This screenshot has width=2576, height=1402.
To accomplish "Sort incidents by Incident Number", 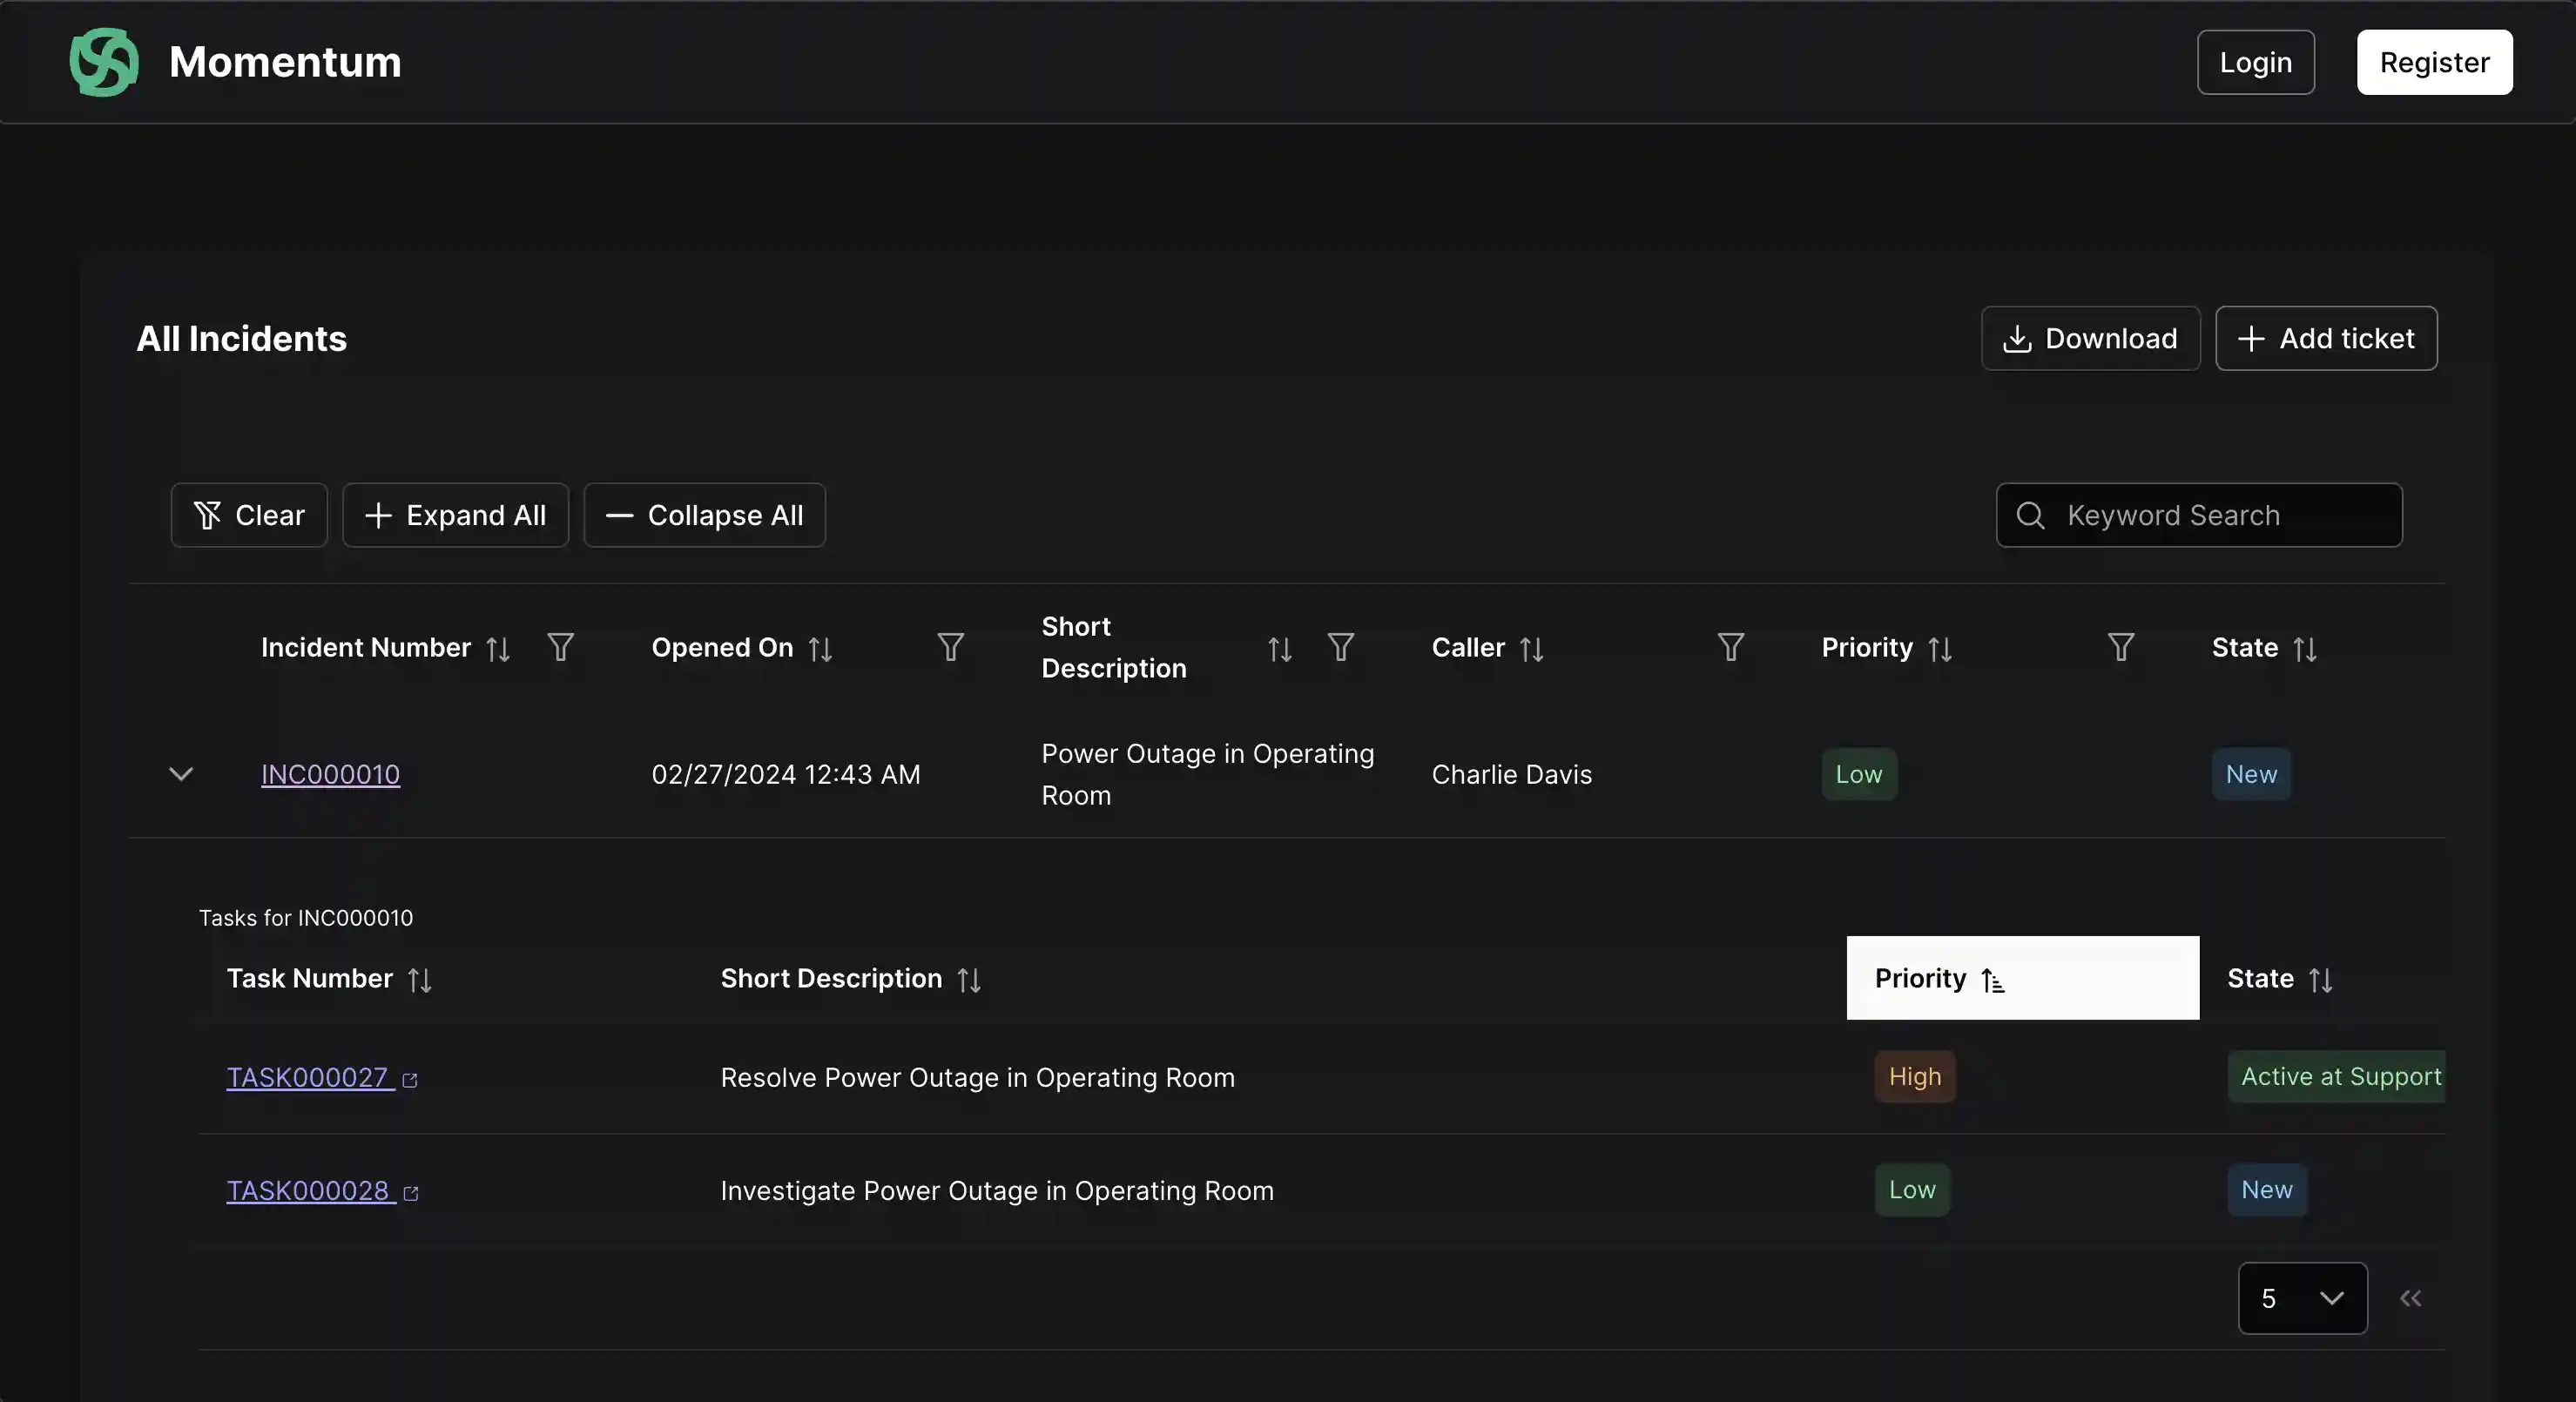I will click(x=498, y=650).
